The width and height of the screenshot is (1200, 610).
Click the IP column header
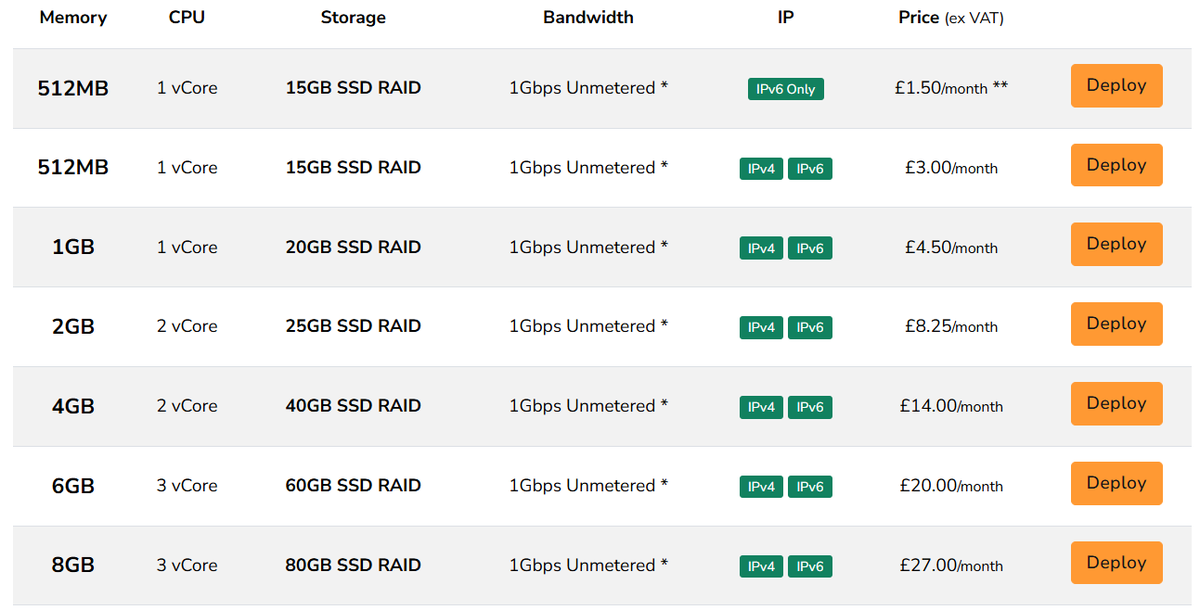click(x=786, y=17)
